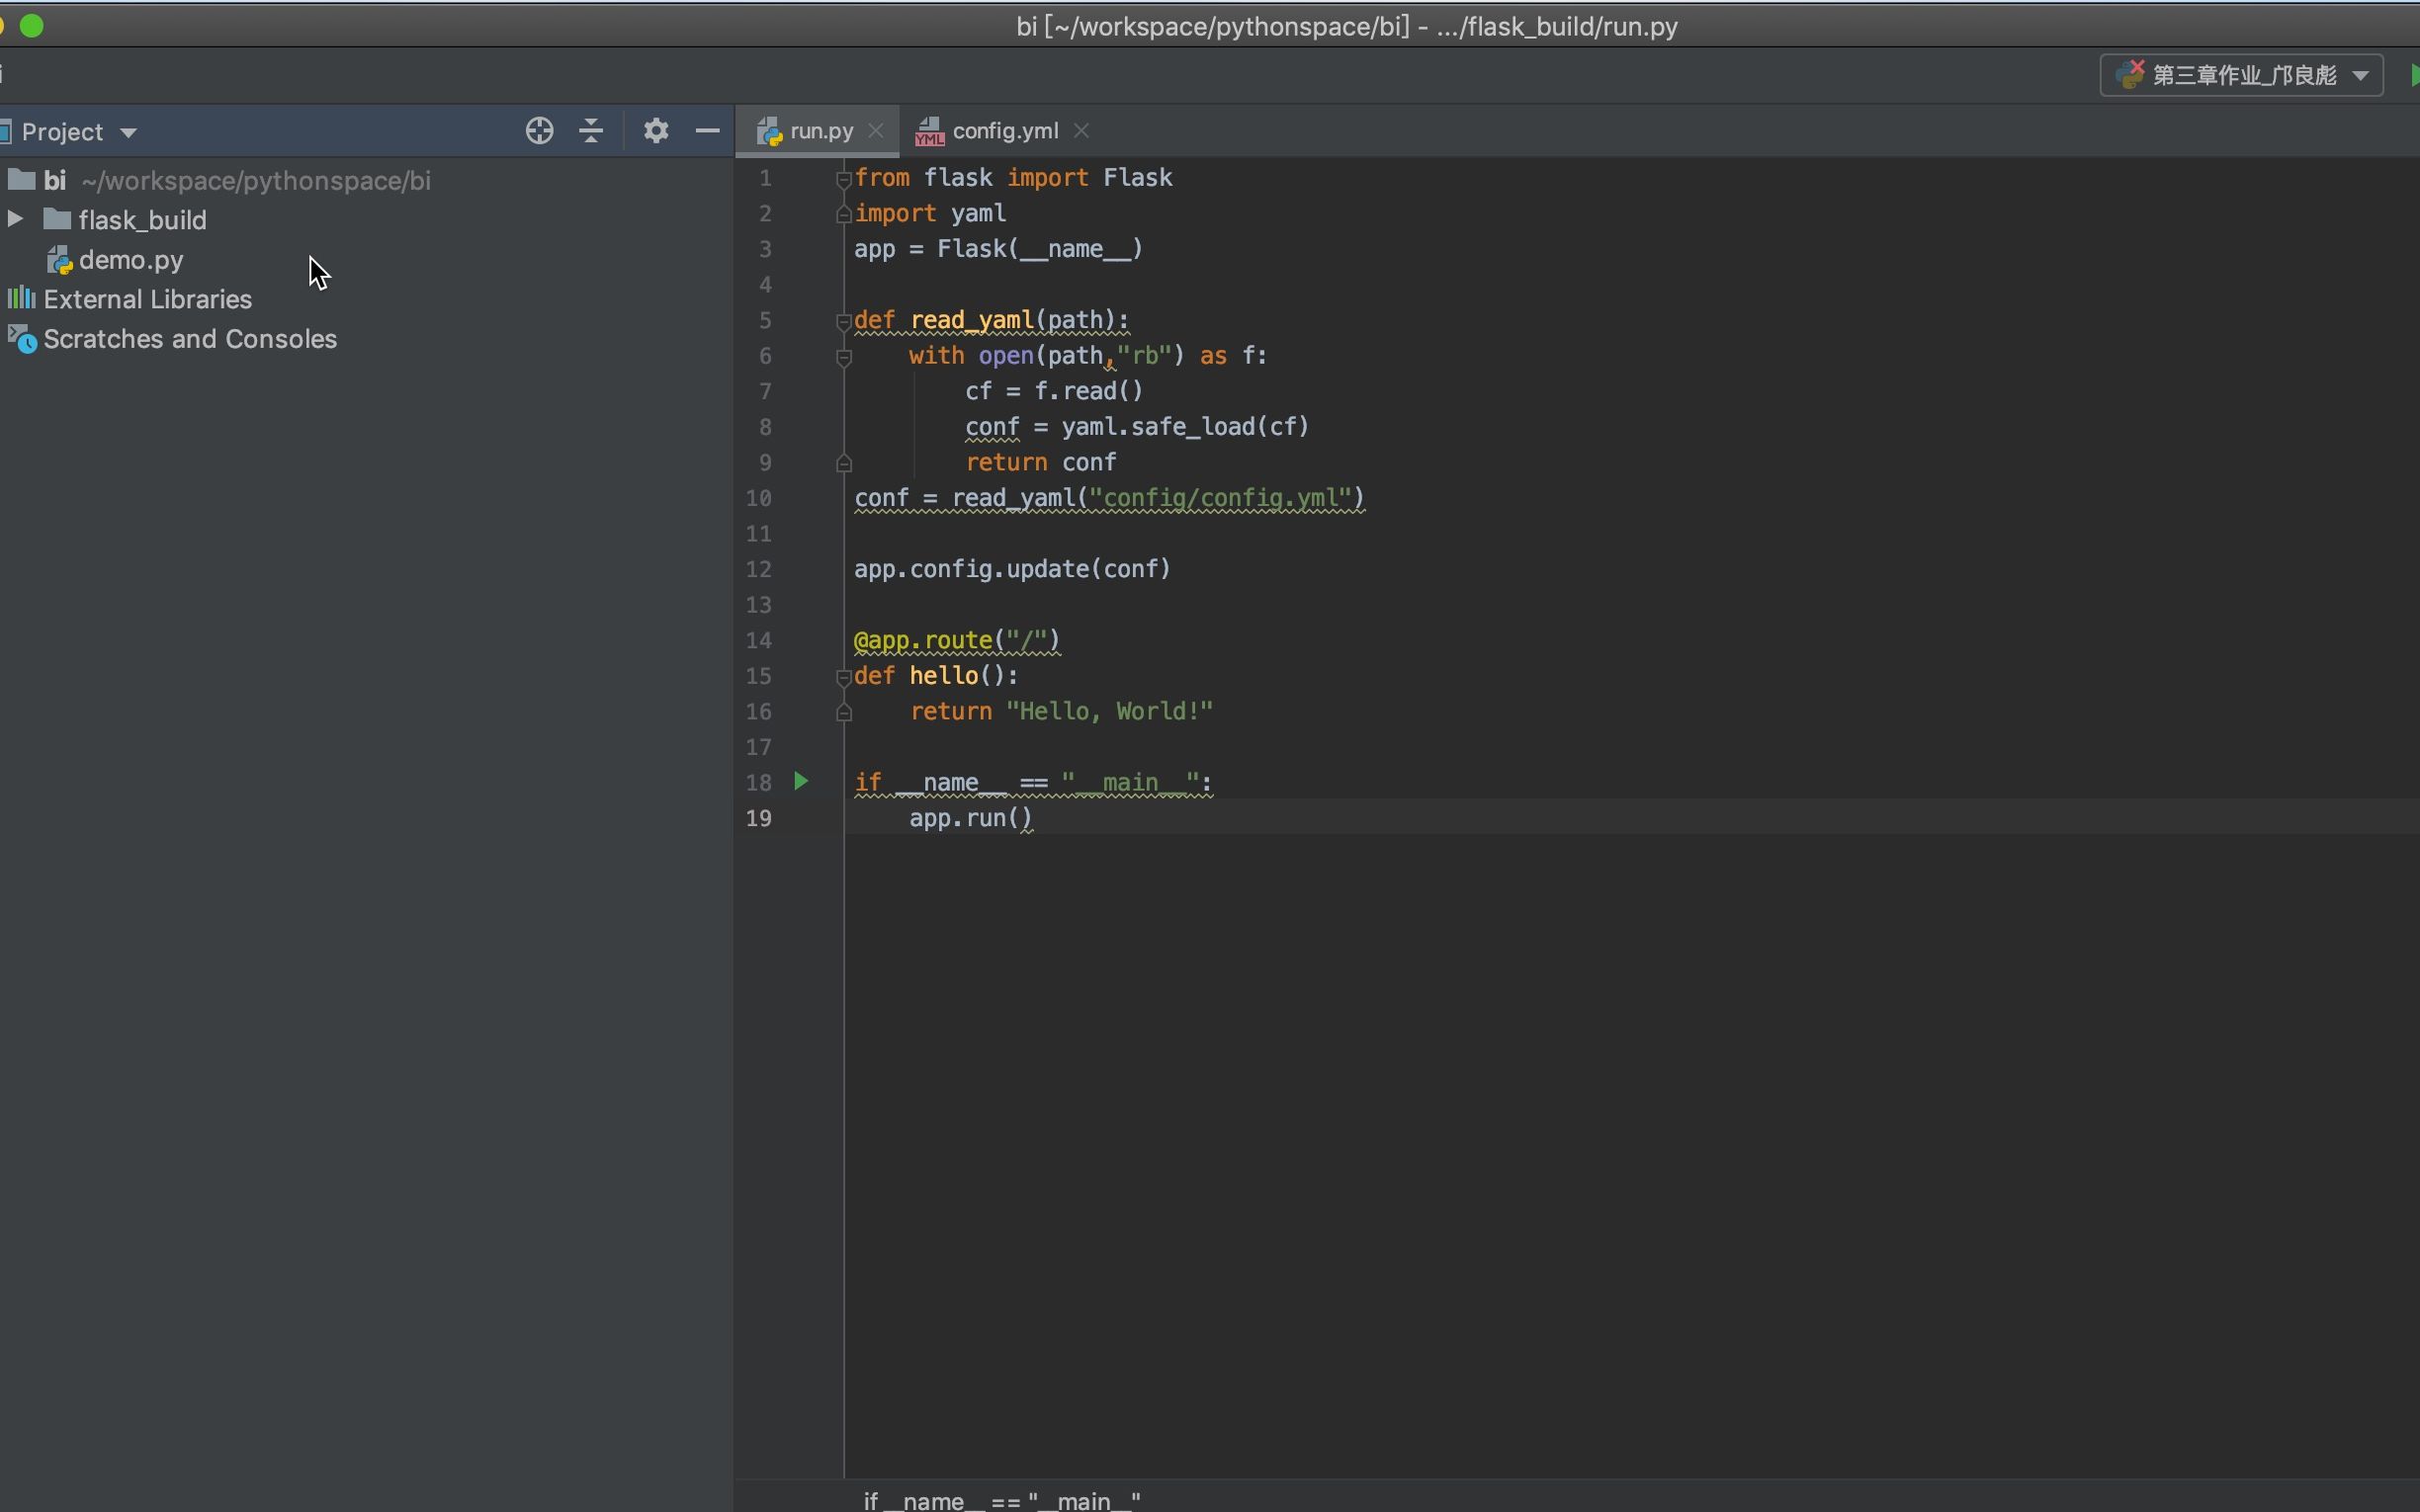Hide the Project panel with minus icon

[x=707, y=131]
